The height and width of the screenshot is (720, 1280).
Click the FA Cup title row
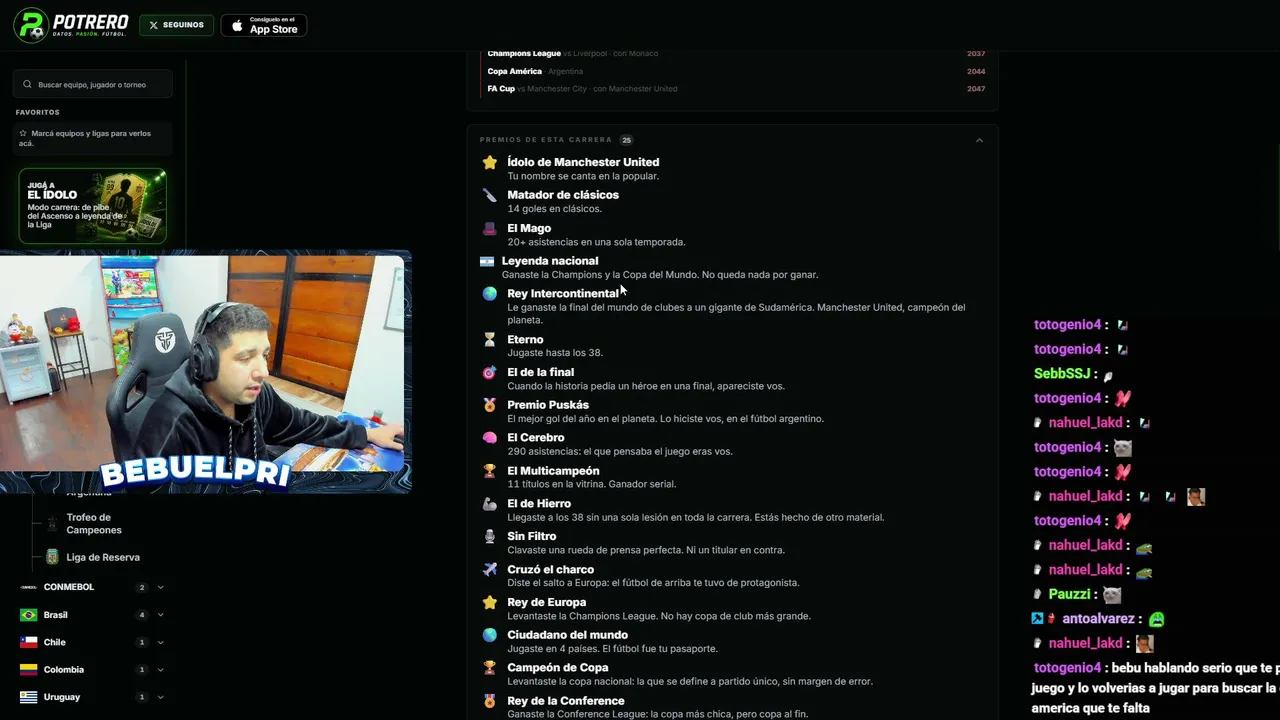click(736, 89)
